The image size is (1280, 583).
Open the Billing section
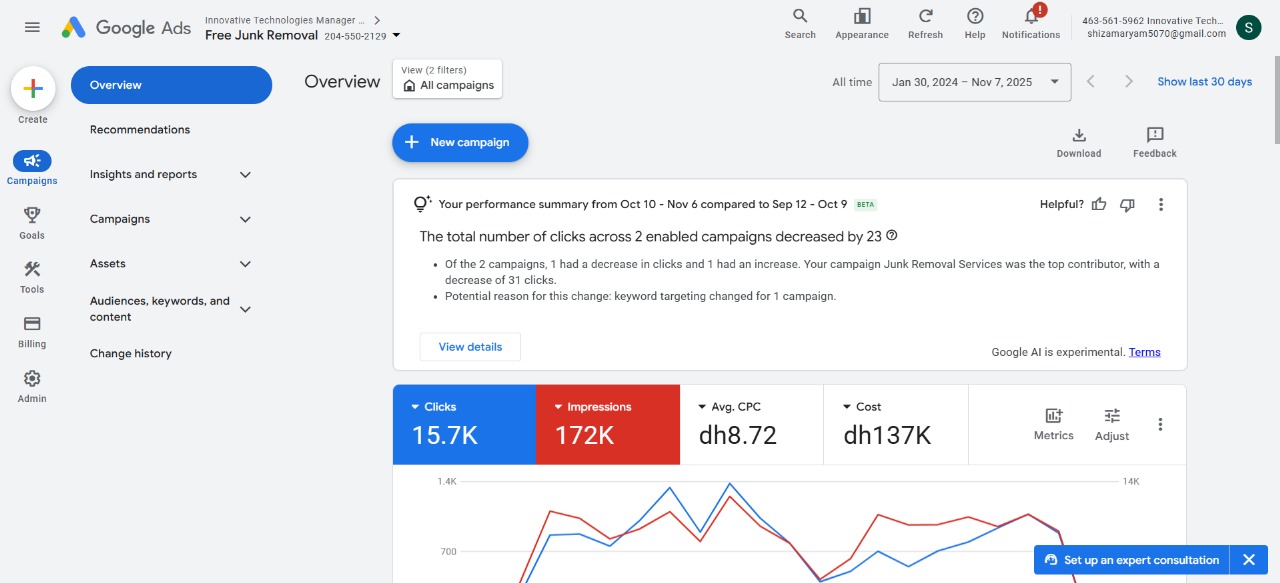click(x=31, y=330)
